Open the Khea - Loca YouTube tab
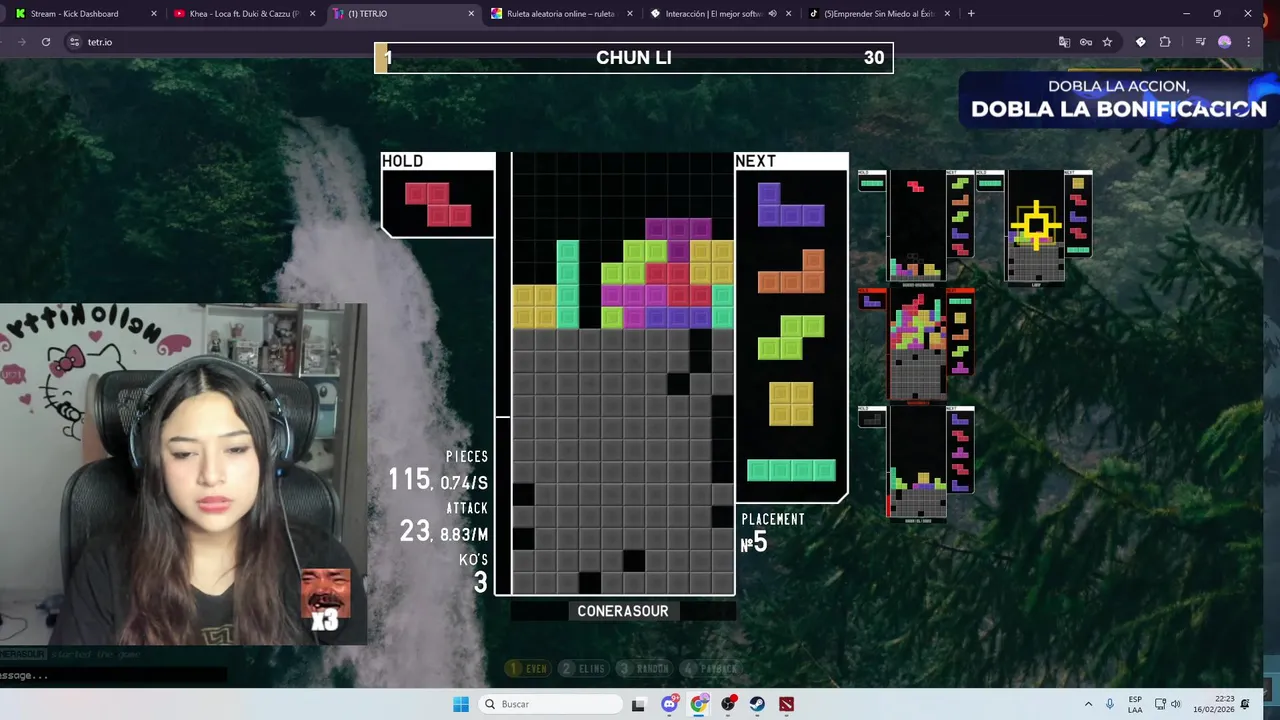The height and width of the screenshot is (720, 1280). pyautogui.click(x=239, y=14)
